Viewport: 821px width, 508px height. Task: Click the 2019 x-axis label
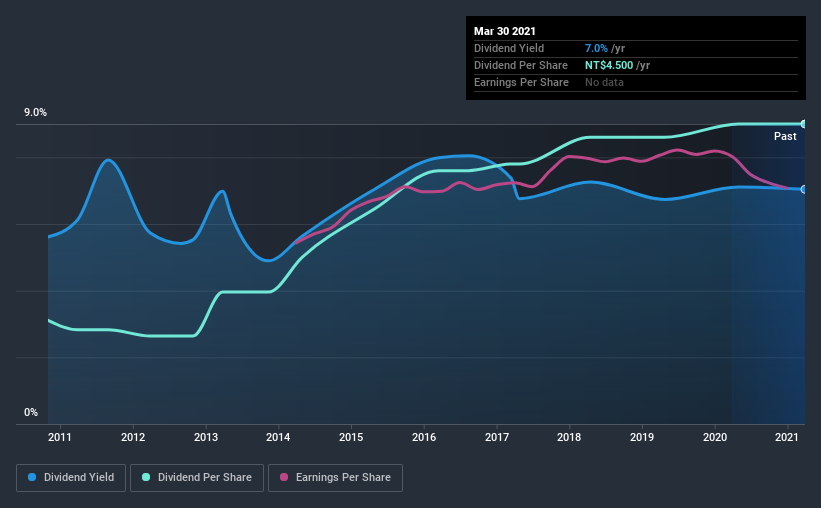642,437
